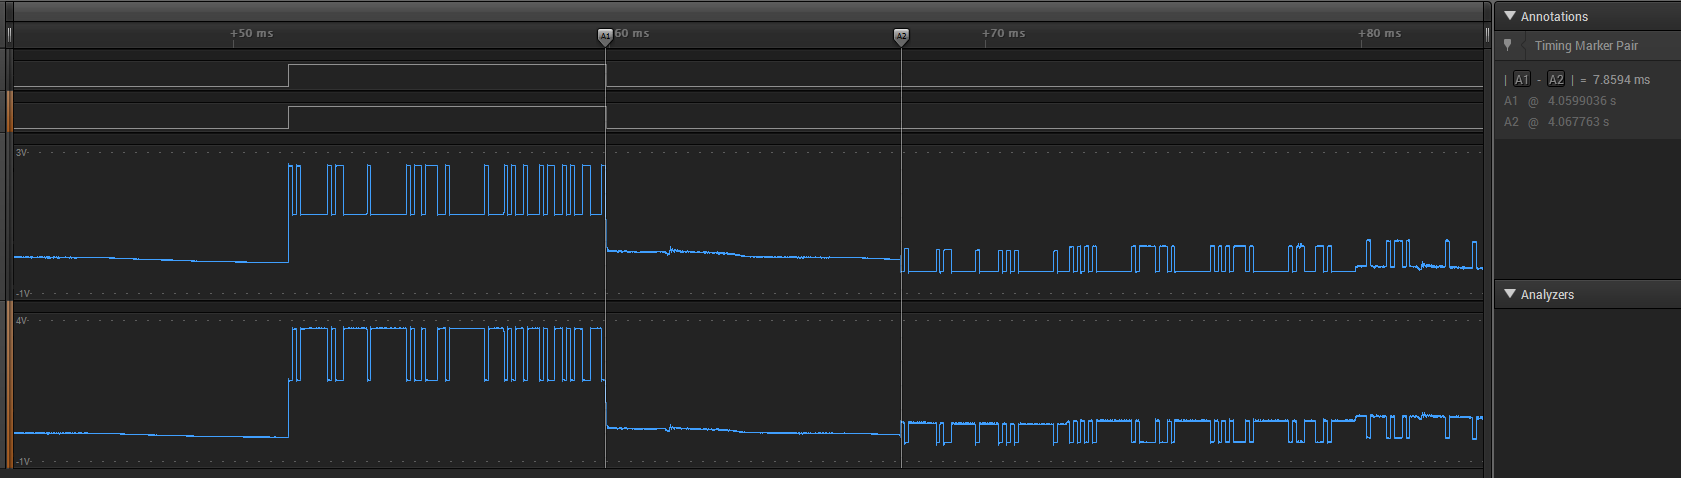
Task: Click the A2 timestamp 4.067763 s
Action: click(x=1578, y=122)
